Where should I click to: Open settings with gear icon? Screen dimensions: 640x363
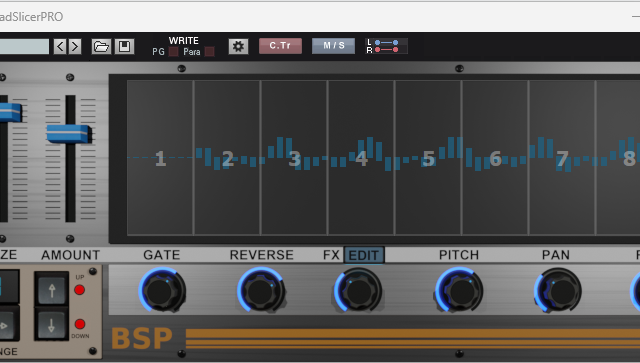pyautogui.click(x=238, y=47)
